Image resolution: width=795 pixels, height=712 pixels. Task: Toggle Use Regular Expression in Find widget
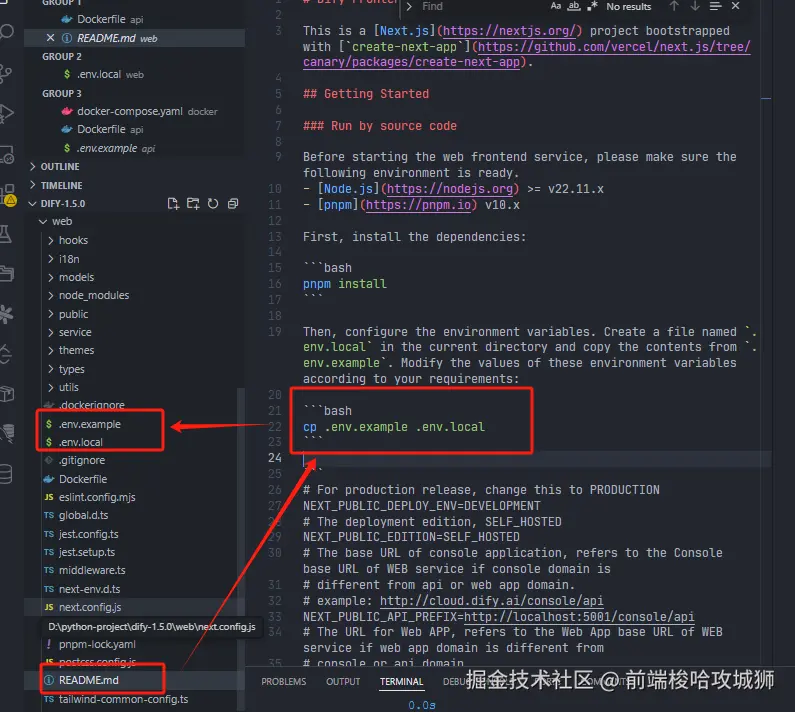pyautogui.click(x=592, y=6)
